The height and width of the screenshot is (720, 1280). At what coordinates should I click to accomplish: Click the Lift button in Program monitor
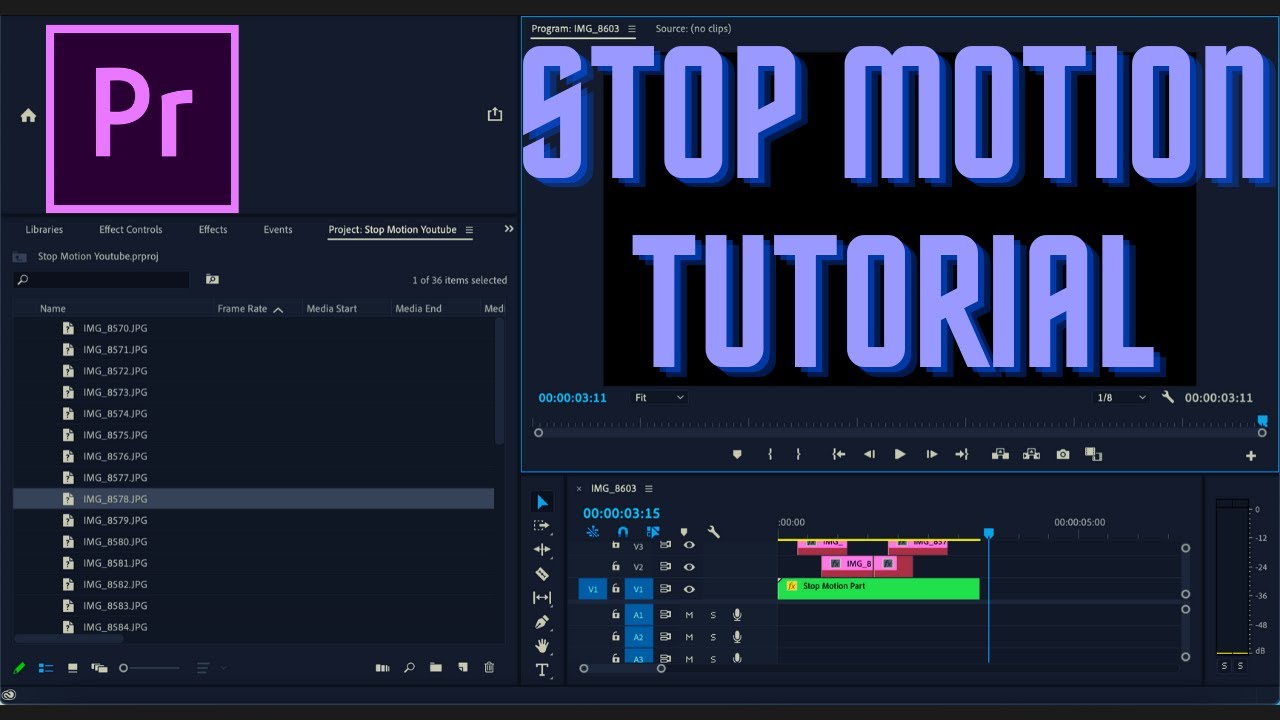1000,454
